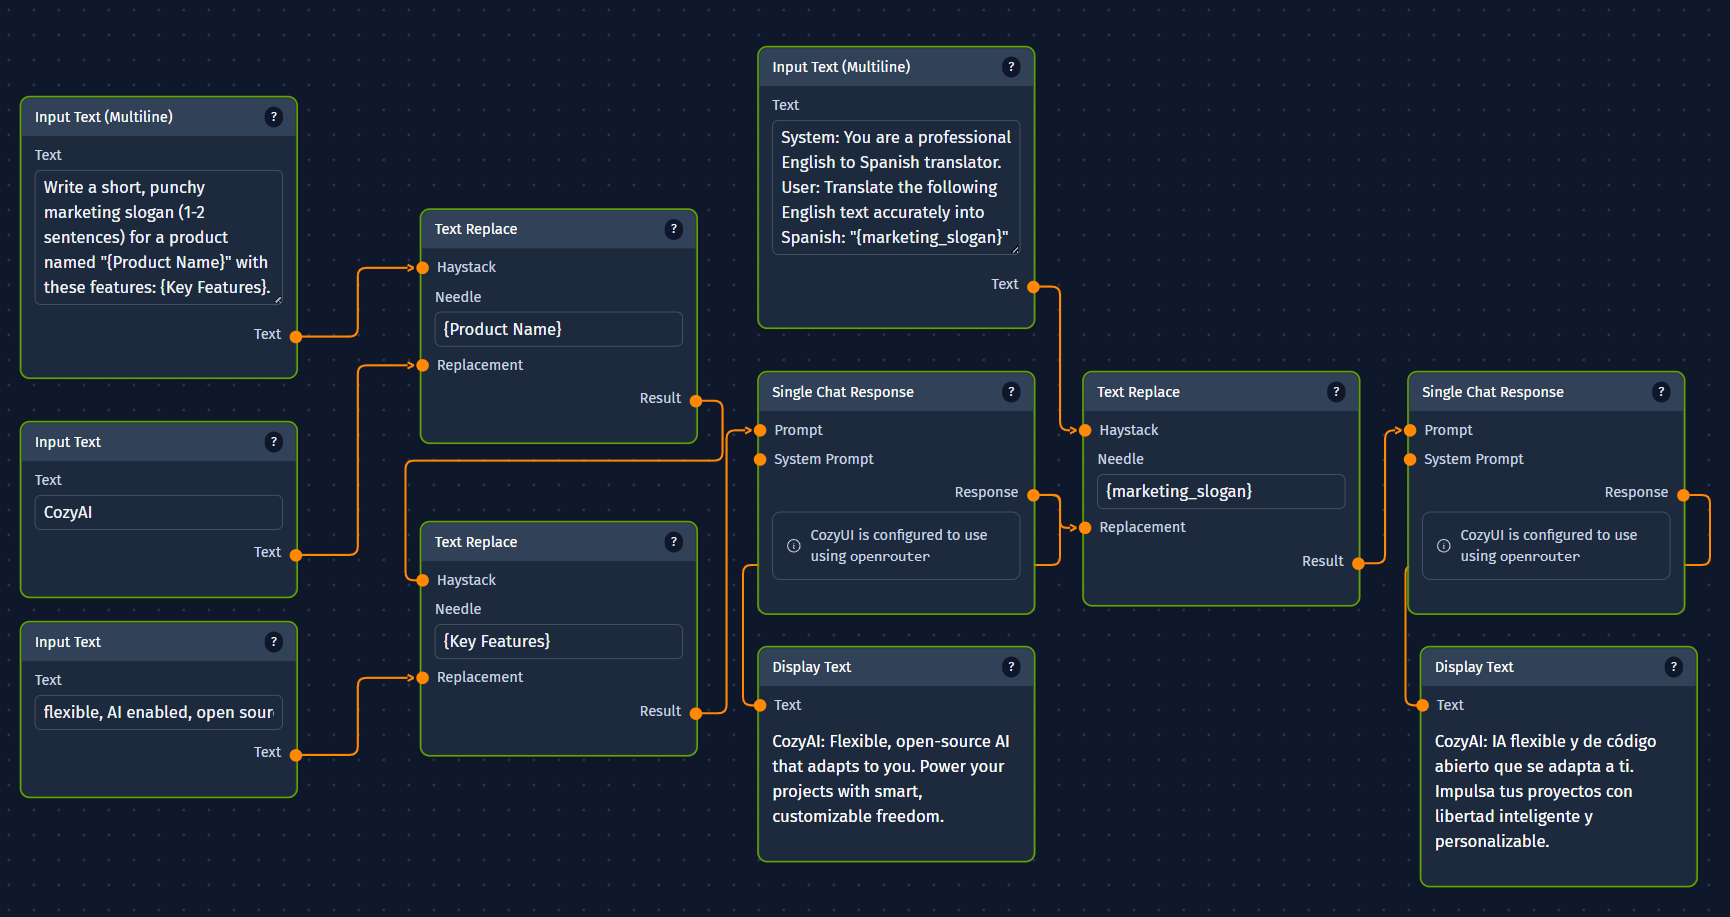The height and width of the screenshot is (917, 1730).
Task: Click help icon on {marketing_slogan} Text Replace node
Action: (1336, 392)
